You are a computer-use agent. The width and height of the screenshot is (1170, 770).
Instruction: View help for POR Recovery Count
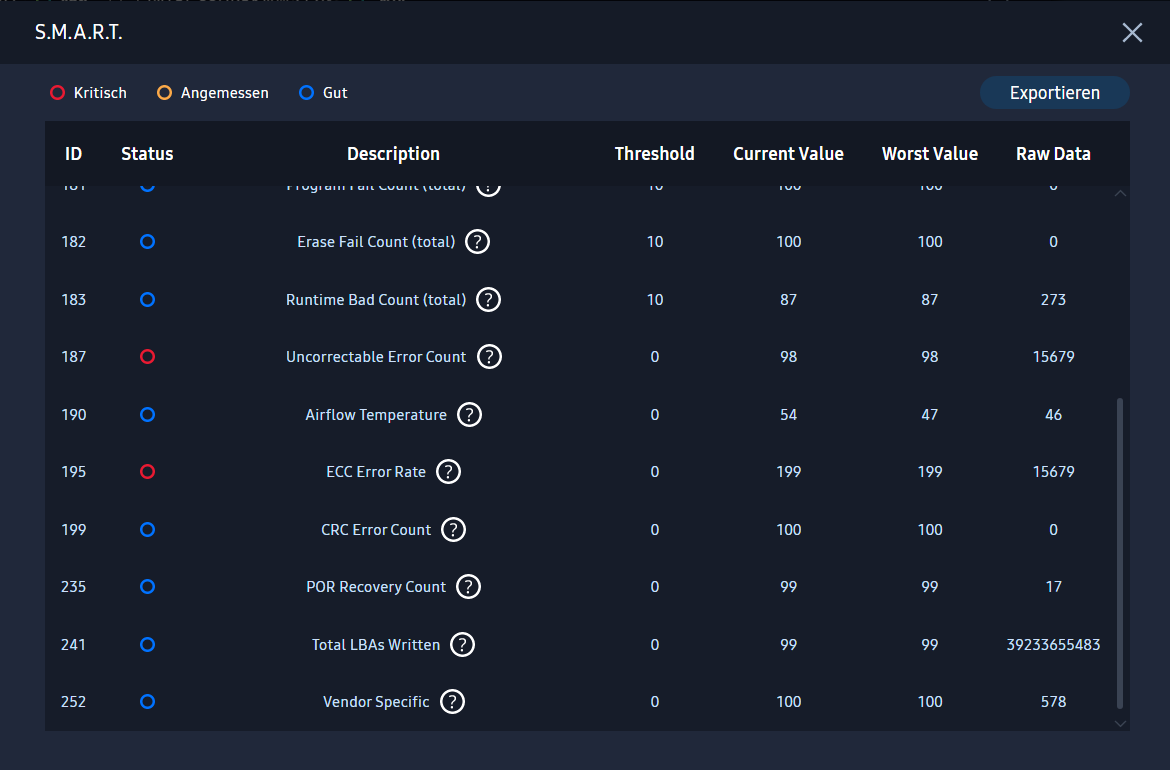(469, 587)
